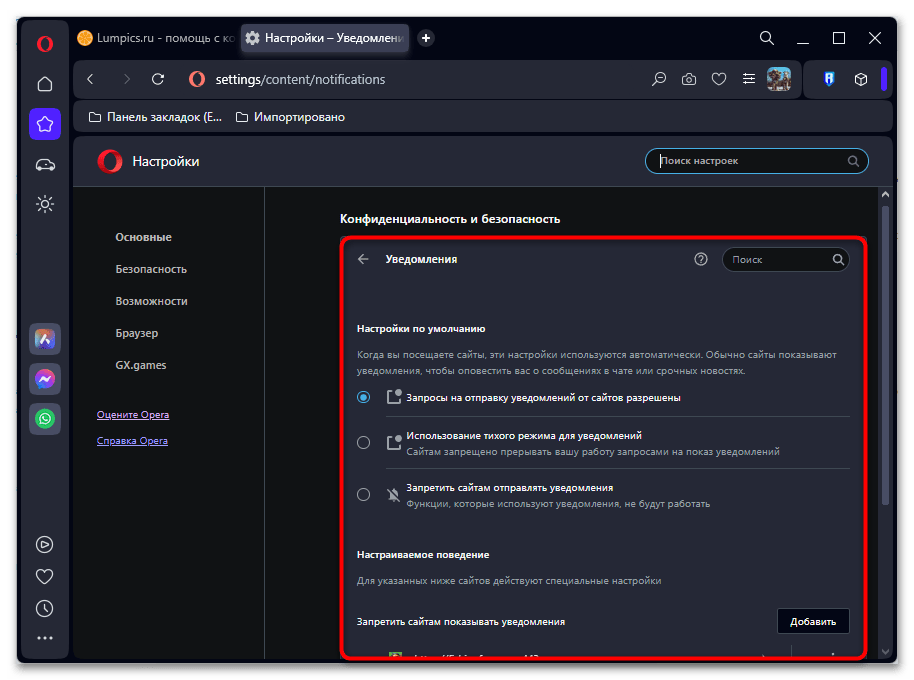Click the snapshot camera icon
Viewport: 914px width, 680px height.
(689, 79)
